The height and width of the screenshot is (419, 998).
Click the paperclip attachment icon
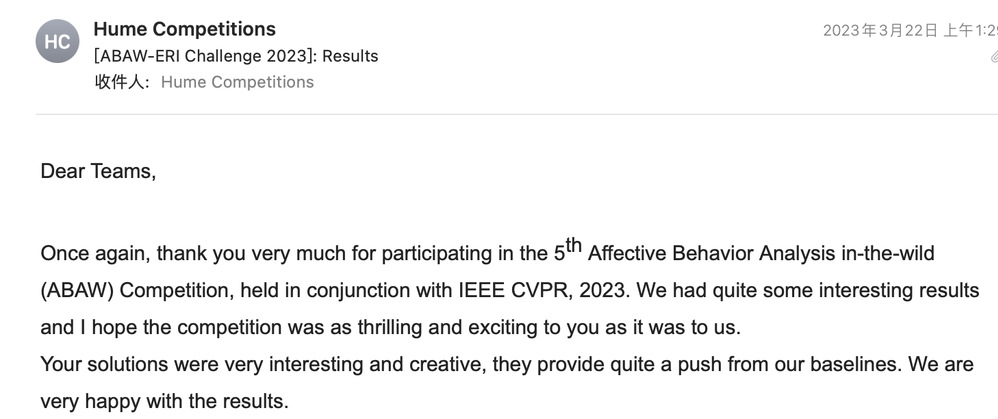tap(993, 57)
